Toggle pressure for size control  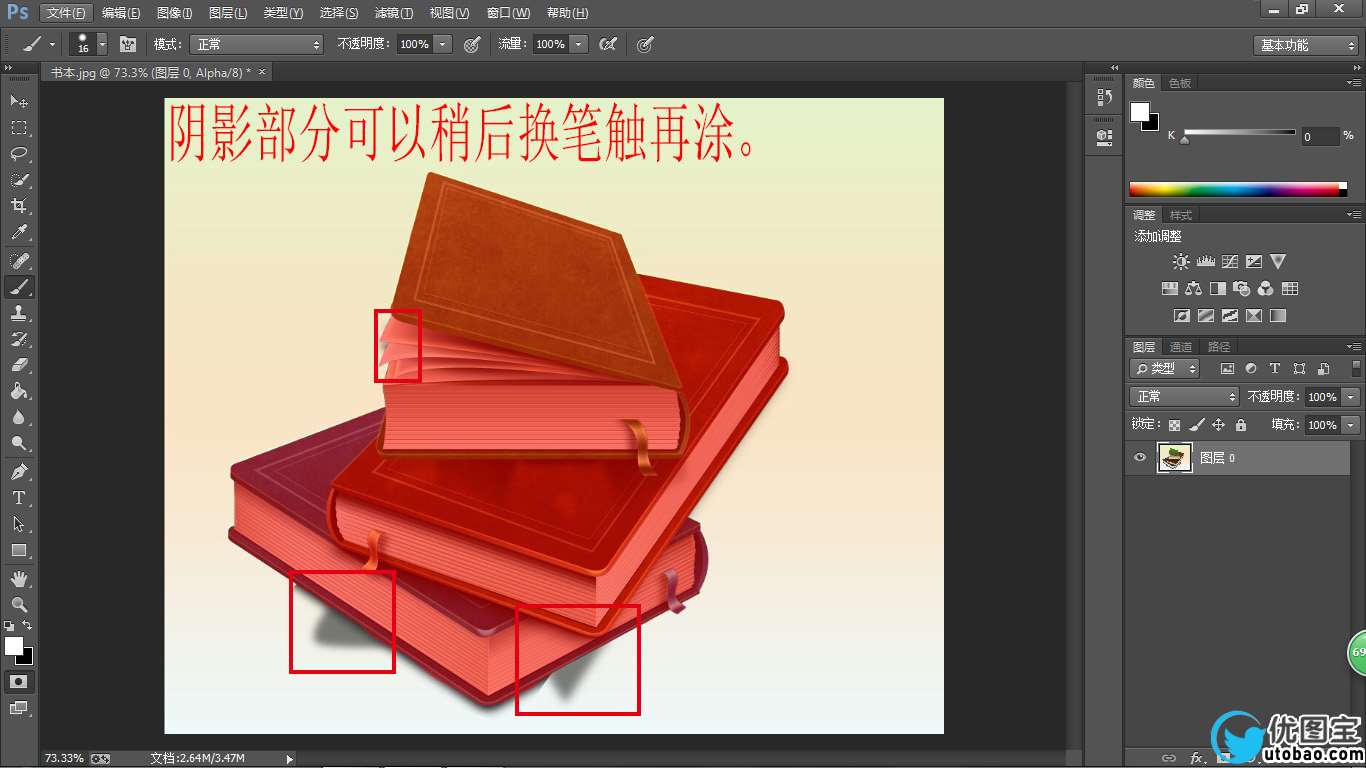tap(646, 44)
